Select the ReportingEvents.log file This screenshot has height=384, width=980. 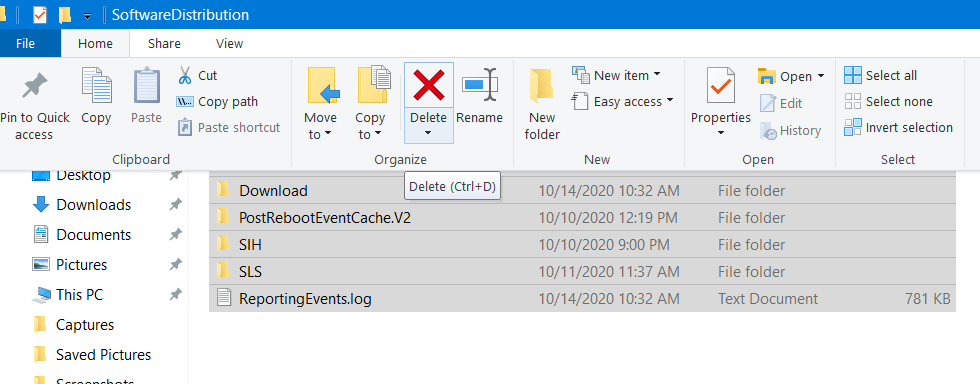(582, 299)
